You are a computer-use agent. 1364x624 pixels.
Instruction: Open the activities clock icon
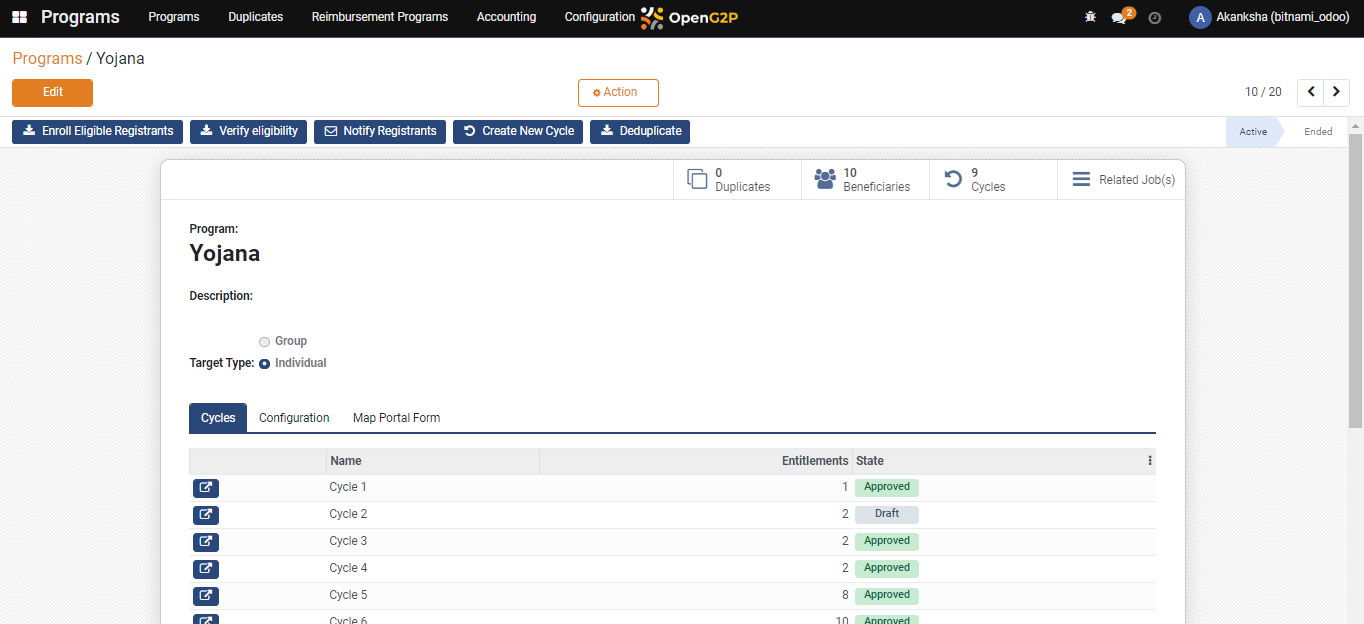click(x=1155, y=18)
